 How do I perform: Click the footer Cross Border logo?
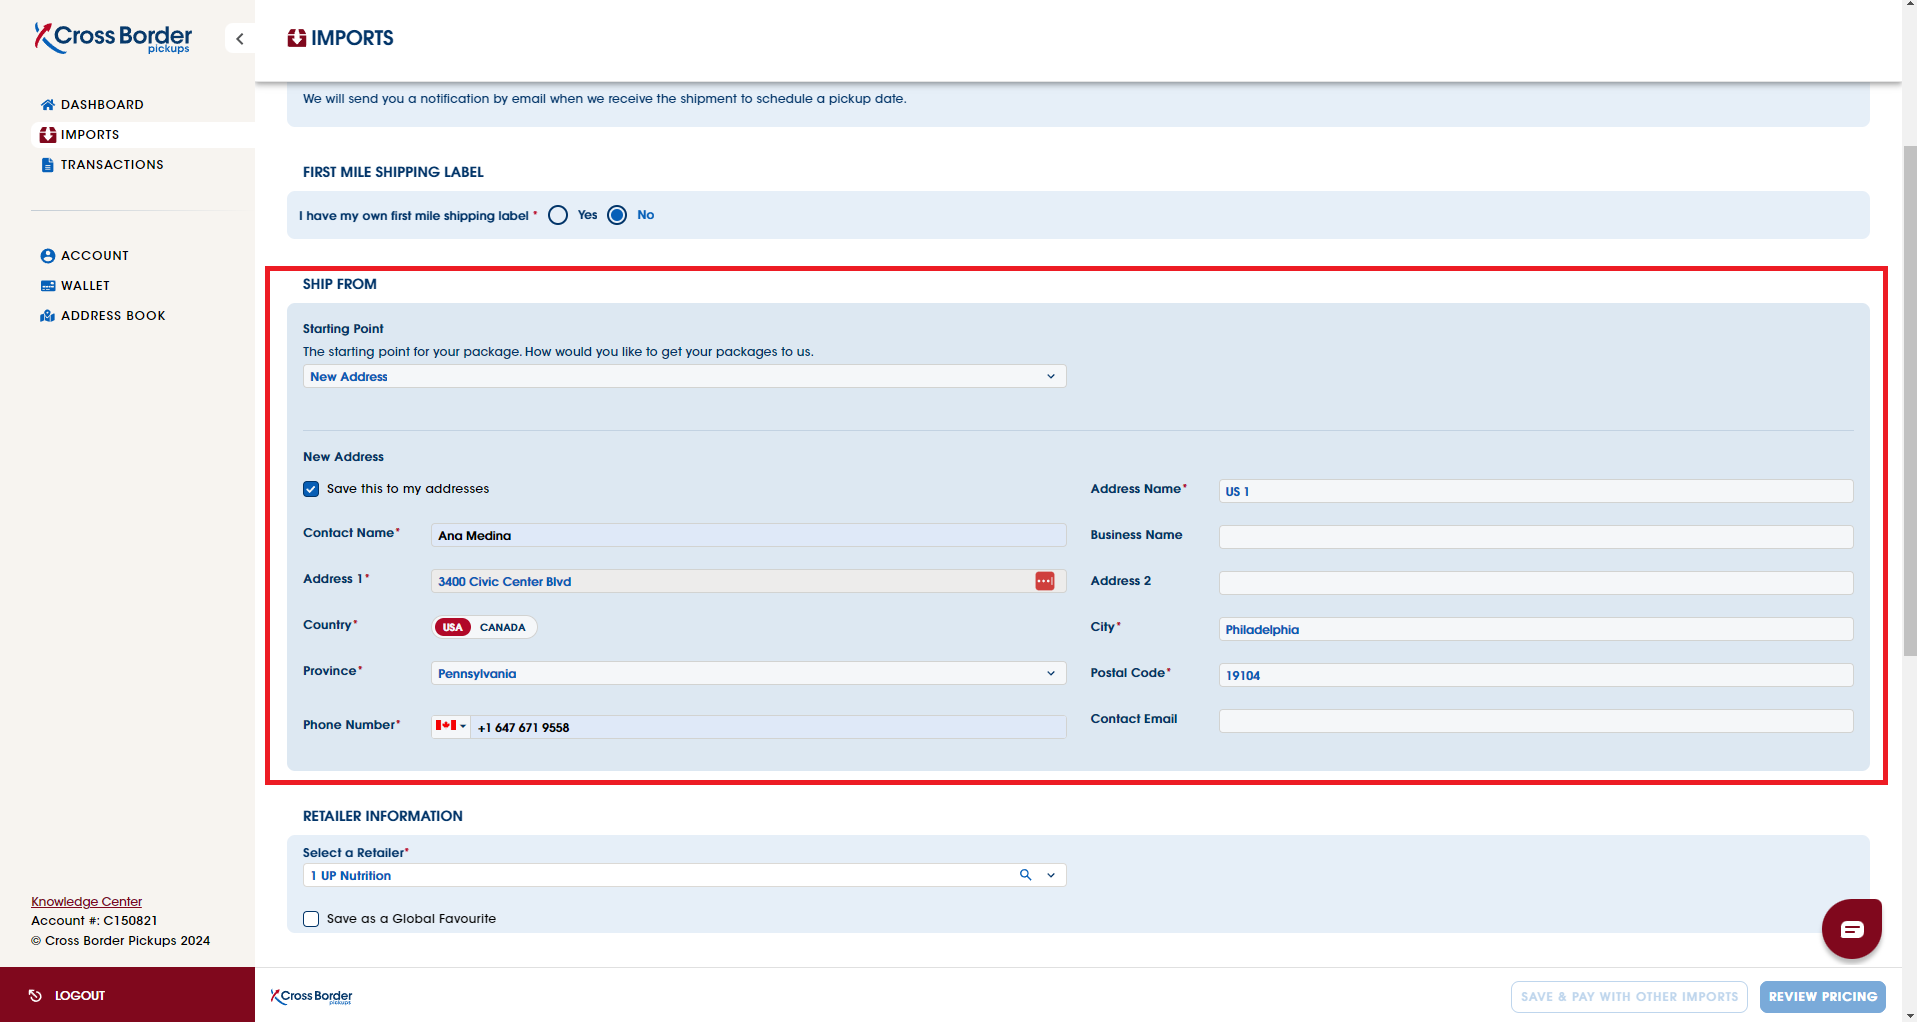click(x=311, y=997)
